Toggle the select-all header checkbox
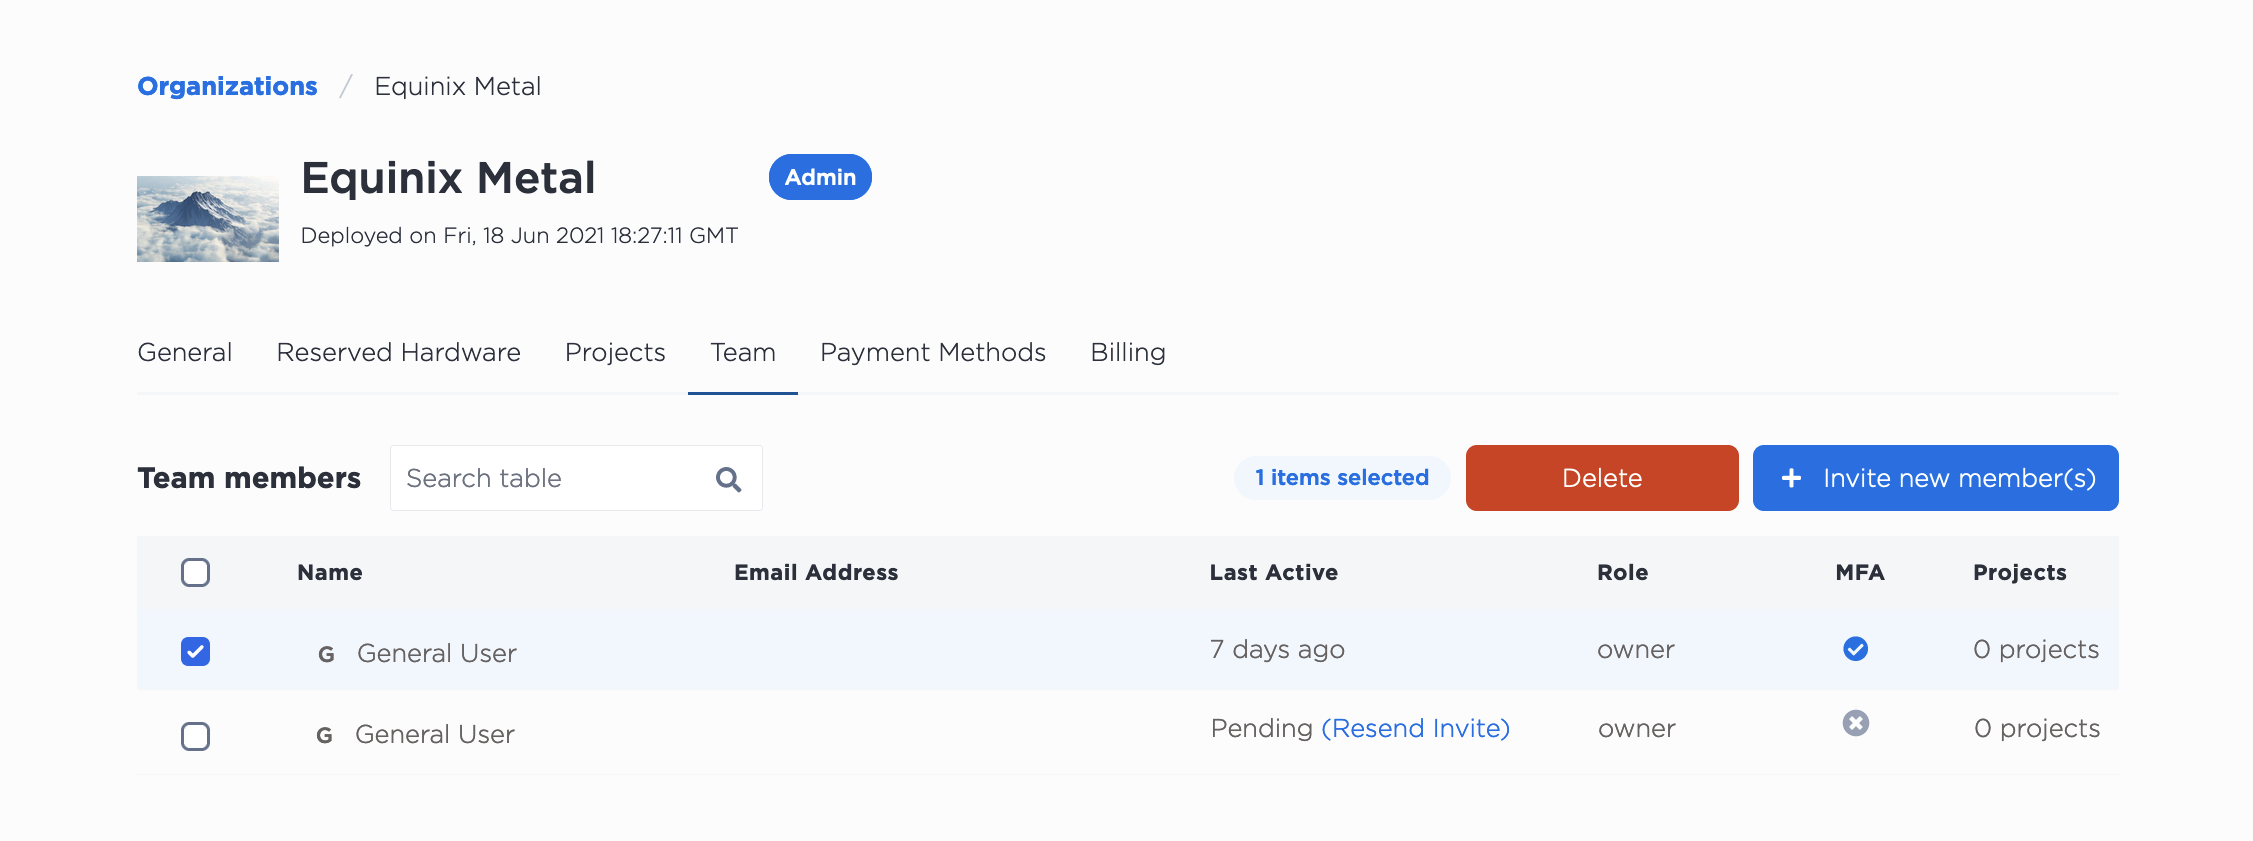The height and width of the screenshot is (841, 2253). click(x=196, y=572)
